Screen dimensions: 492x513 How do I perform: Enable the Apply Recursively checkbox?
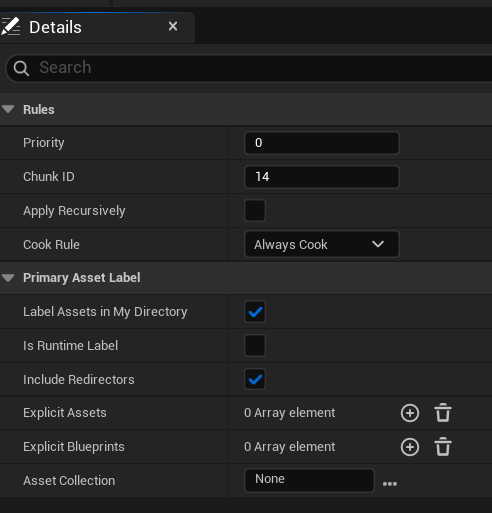[x=255, y=210]
